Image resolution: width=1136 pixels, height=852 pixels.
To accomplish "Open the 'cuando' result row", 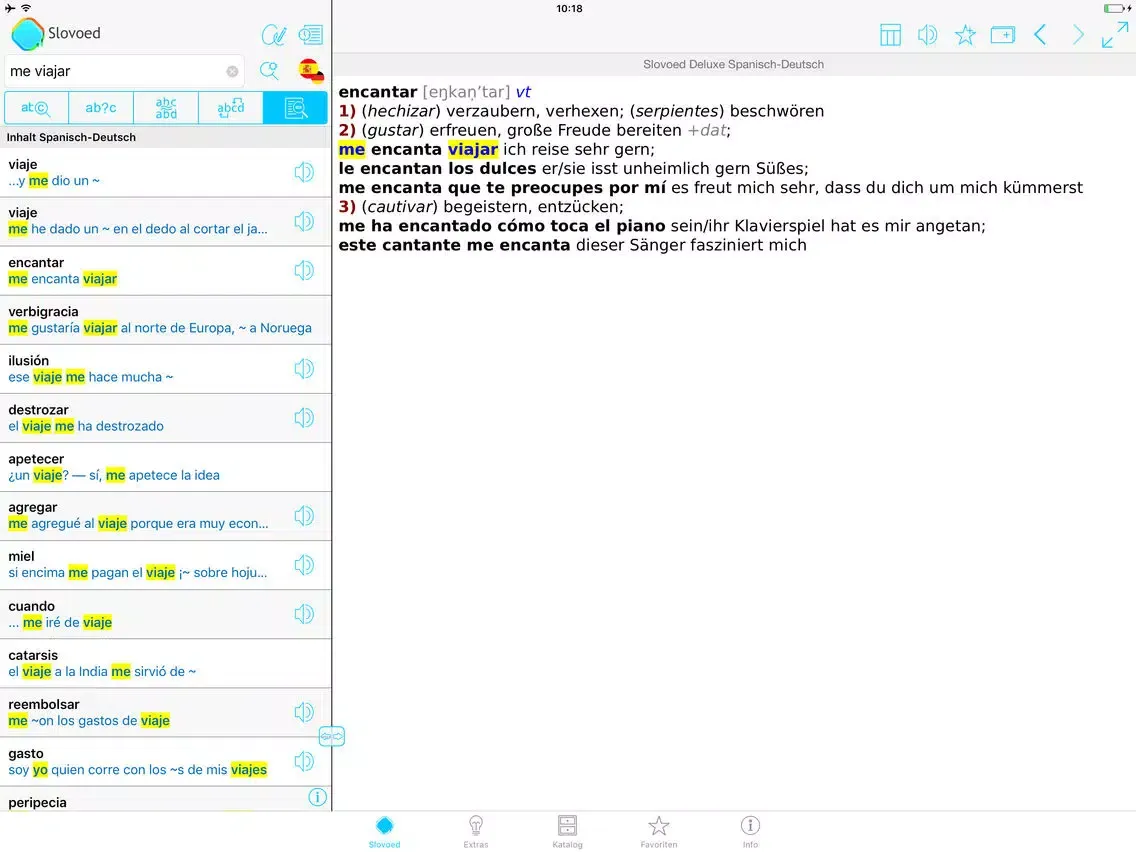I will point(166,614).
